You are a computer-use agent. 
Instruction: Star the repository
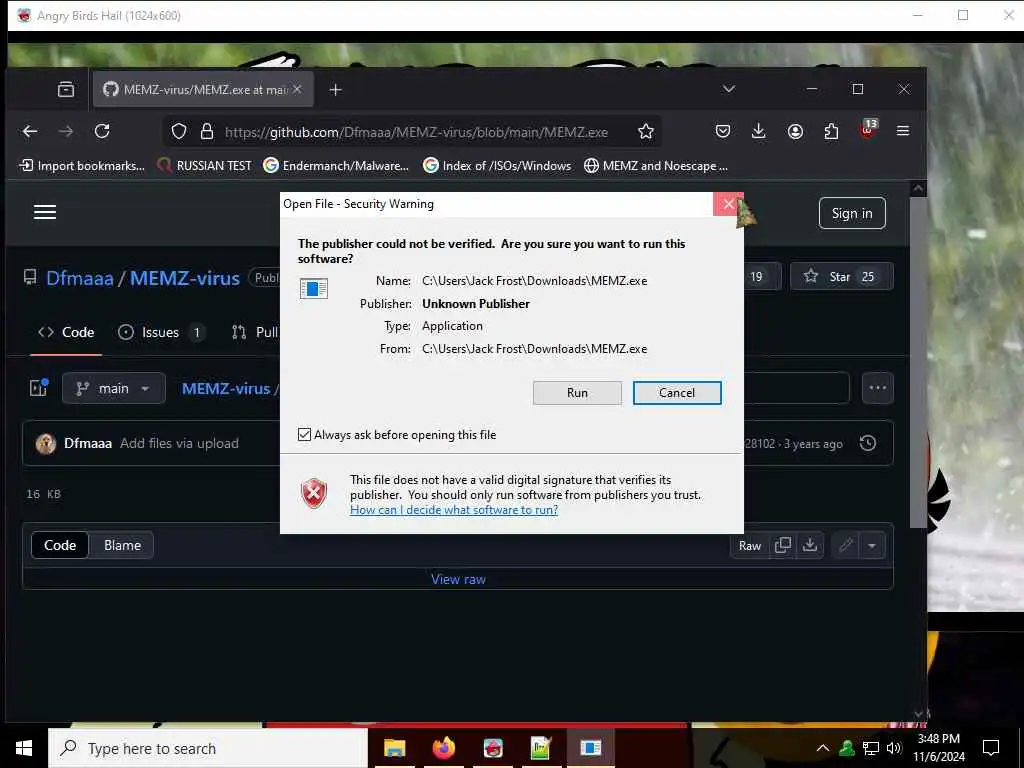[x=842, y=276]
